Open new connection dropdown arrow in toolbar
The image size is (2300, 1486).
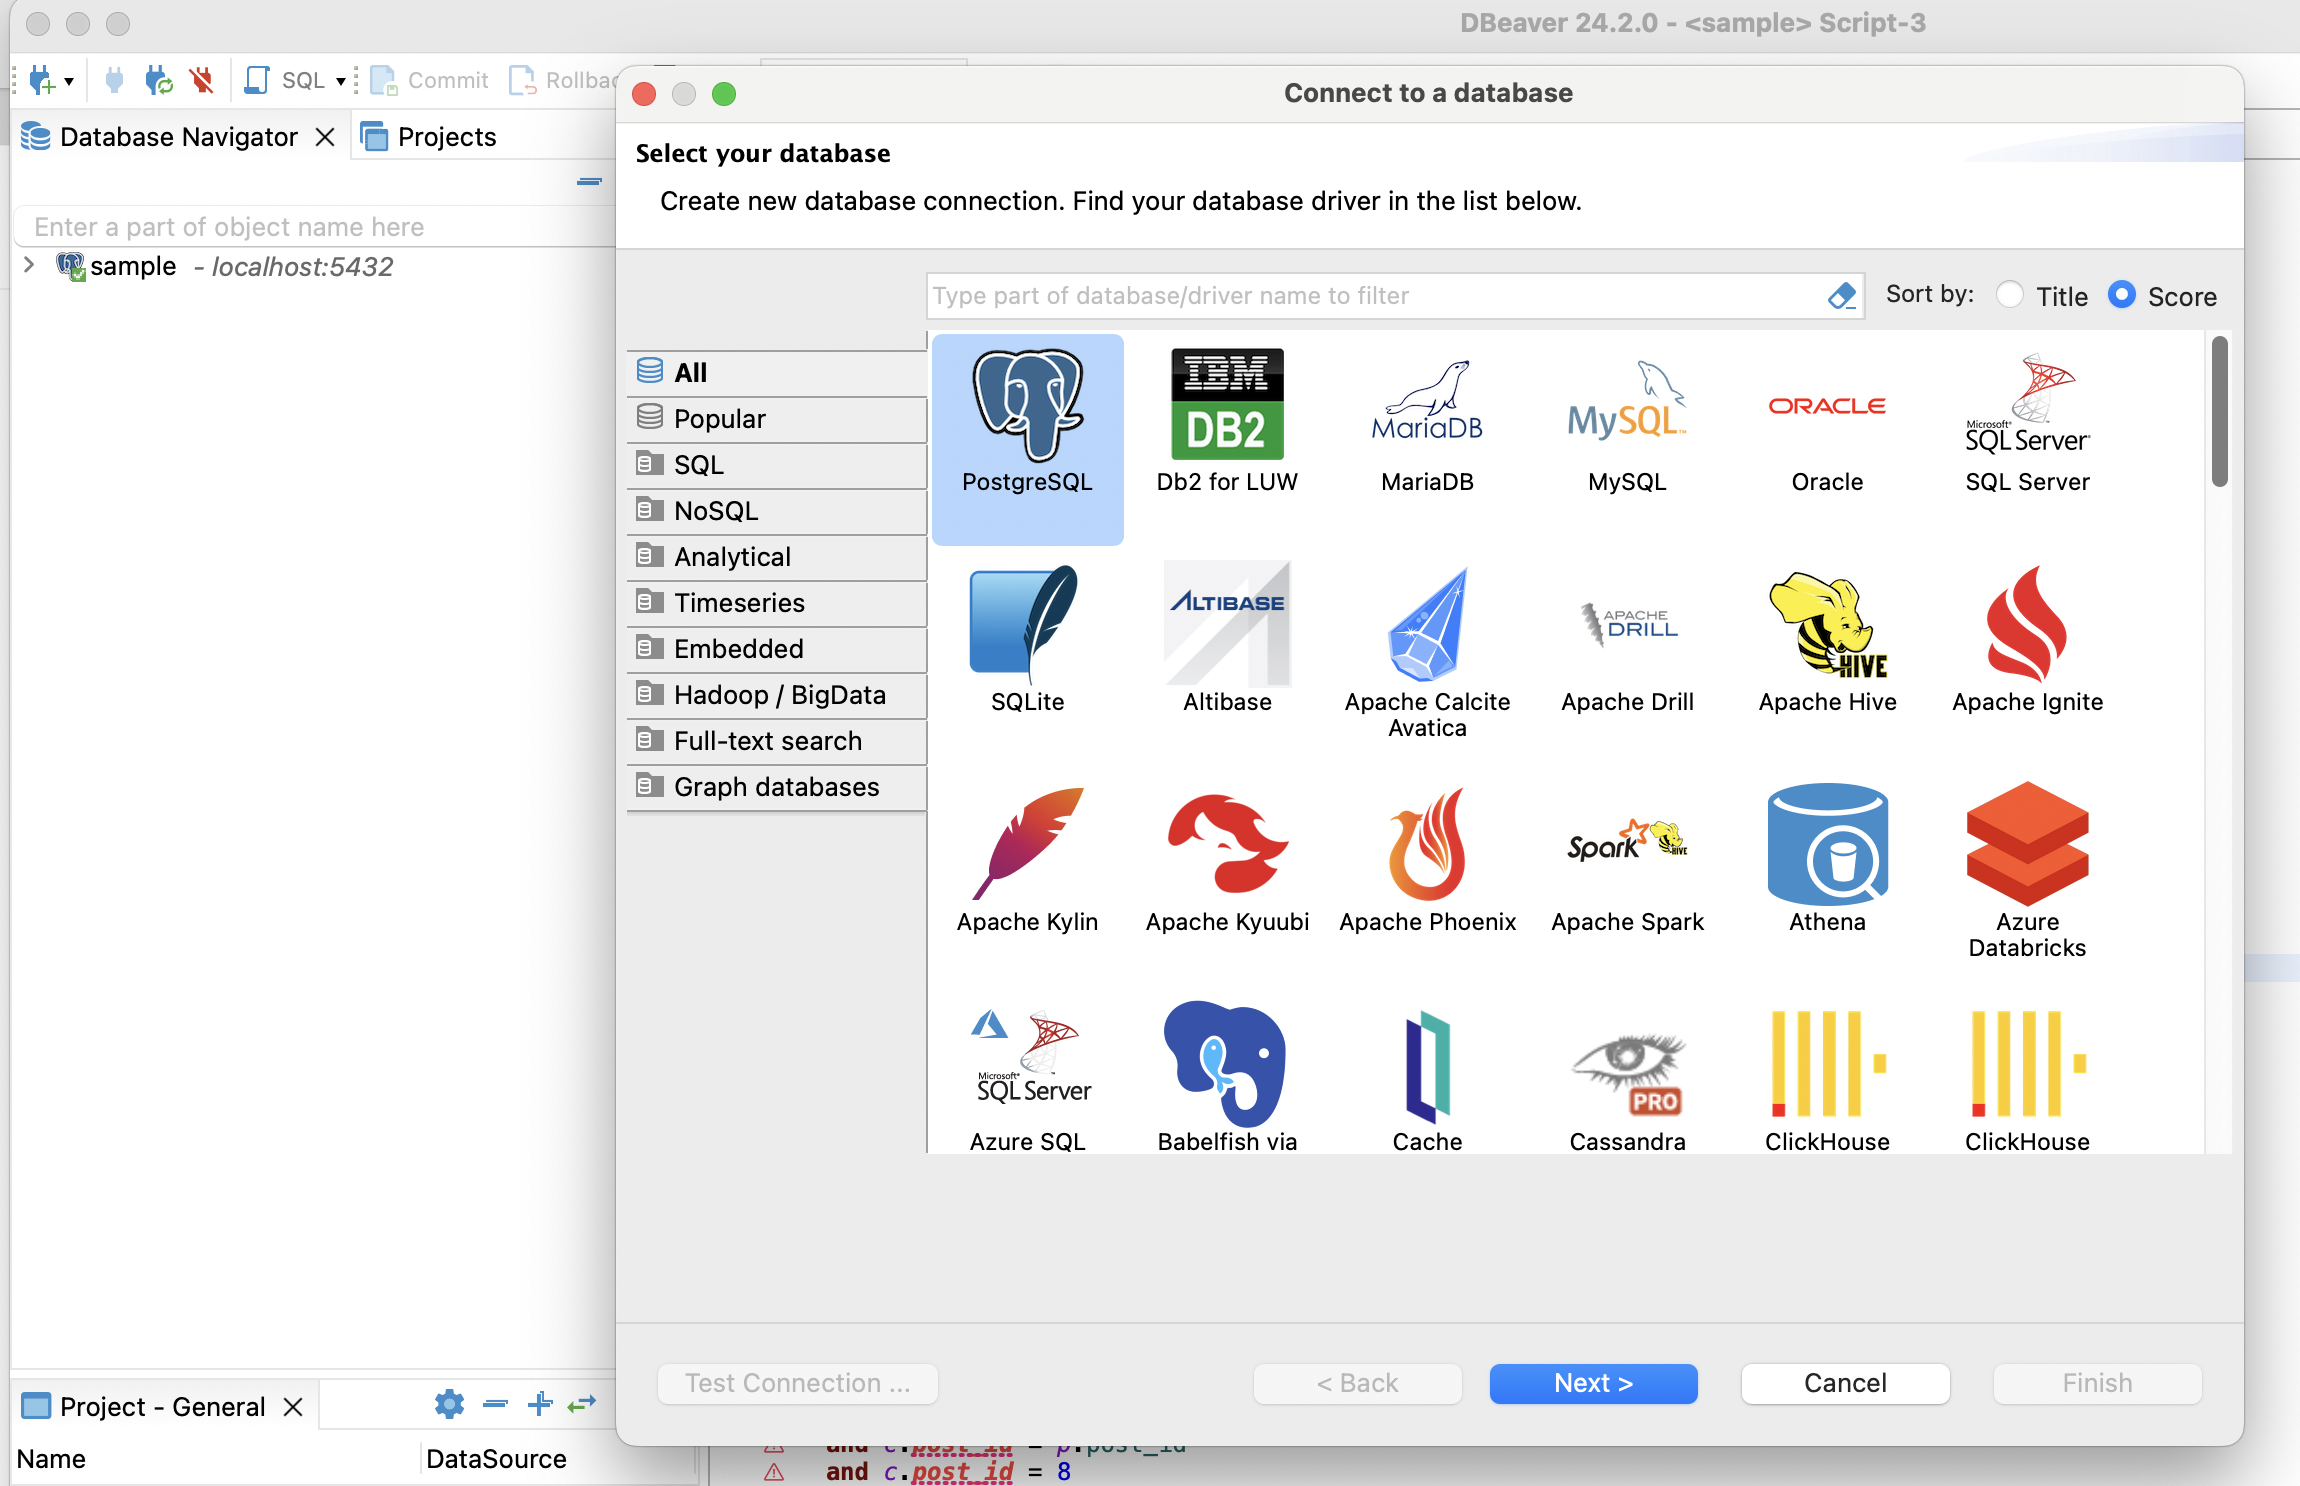pyautogui.click(x=69, y=81)
